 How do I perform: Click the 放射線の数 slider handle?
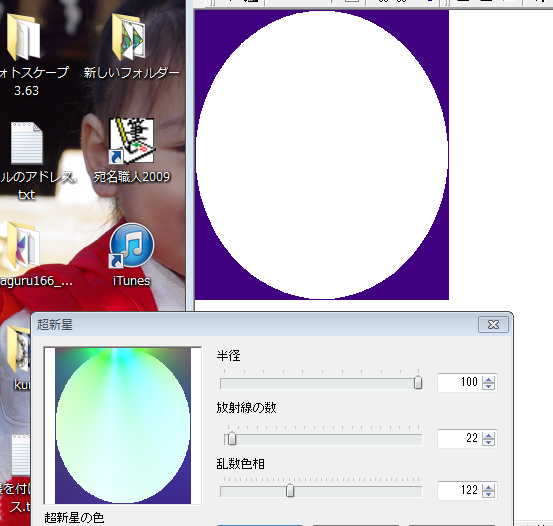(x=232, y=439)
